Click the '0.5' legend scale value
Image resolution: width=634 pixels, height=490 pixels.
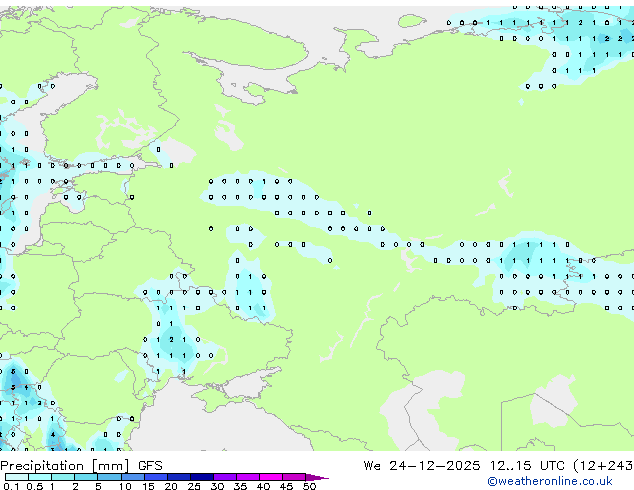tap(35, 486)
